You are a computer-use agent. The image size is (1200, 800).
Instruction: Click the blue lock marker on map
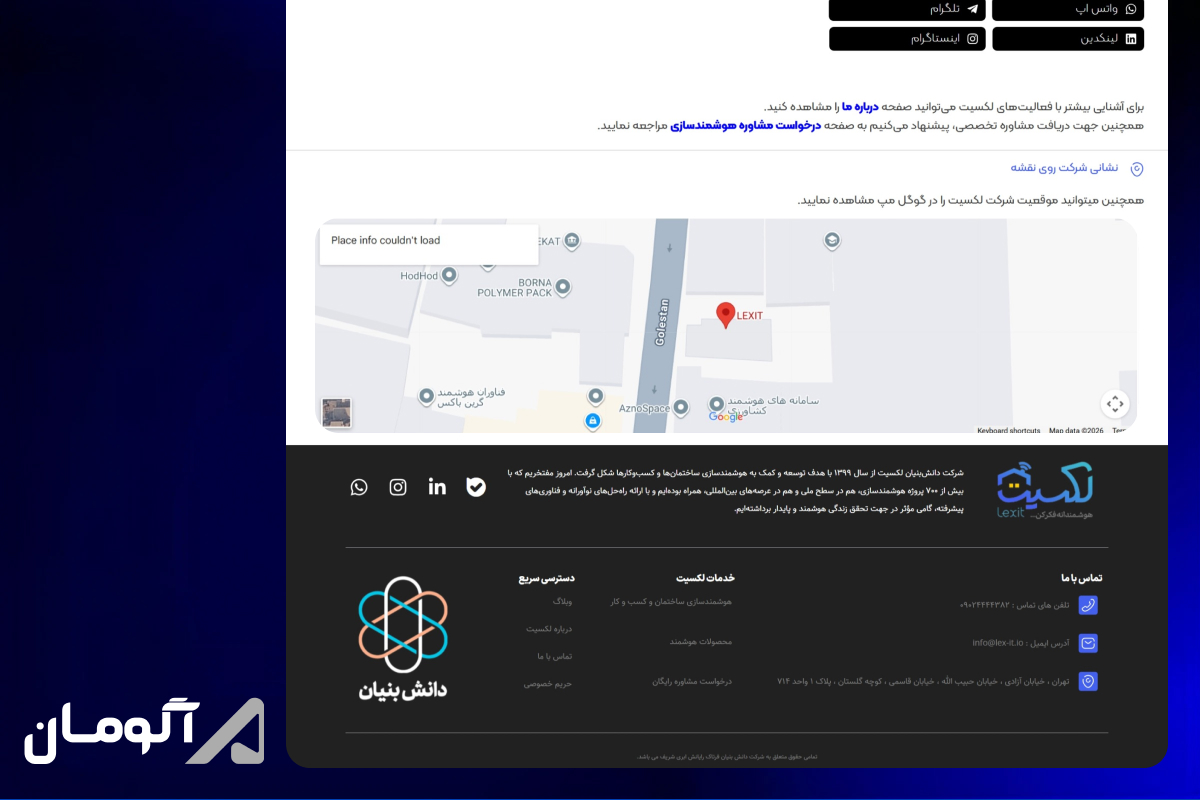(x=592, y=421)
